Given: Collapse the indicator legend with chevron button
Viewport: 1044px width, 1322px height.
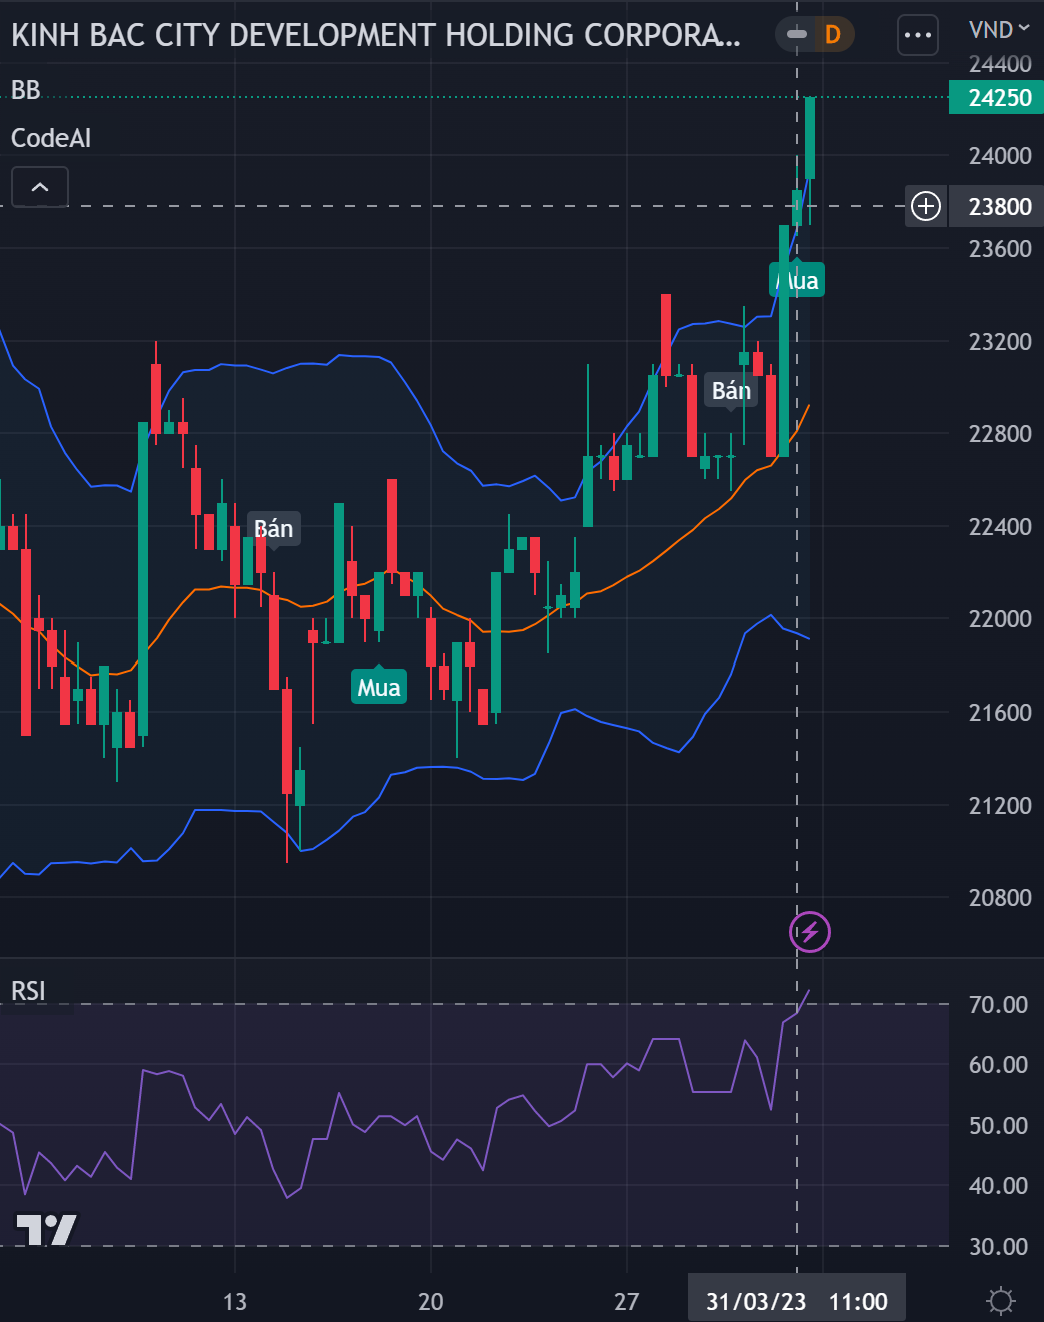Looking at the screenshot, I should click(40, 187).
